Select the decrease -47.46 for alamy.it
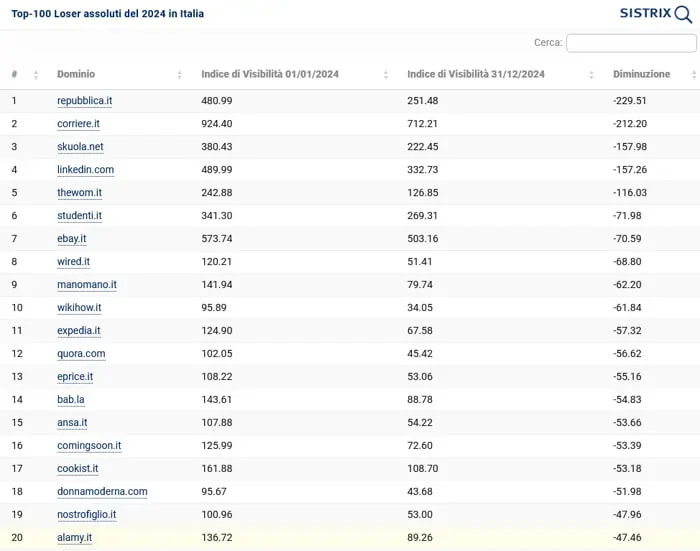 click(627, 538)
